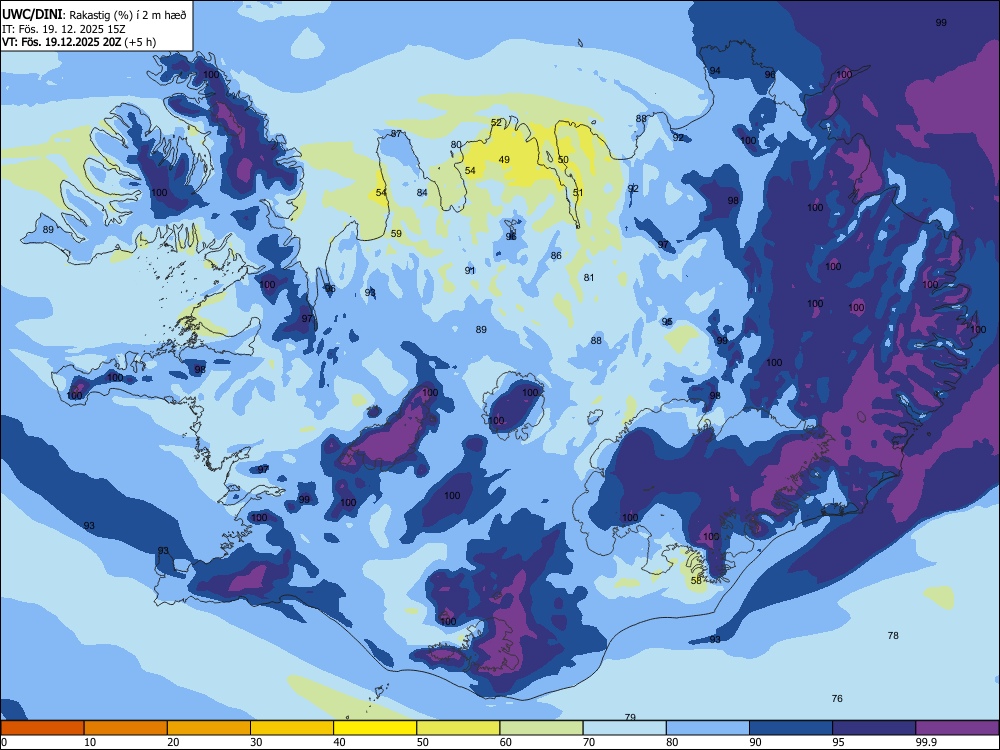Click the UWC/DINI title text

coord(32,14)
